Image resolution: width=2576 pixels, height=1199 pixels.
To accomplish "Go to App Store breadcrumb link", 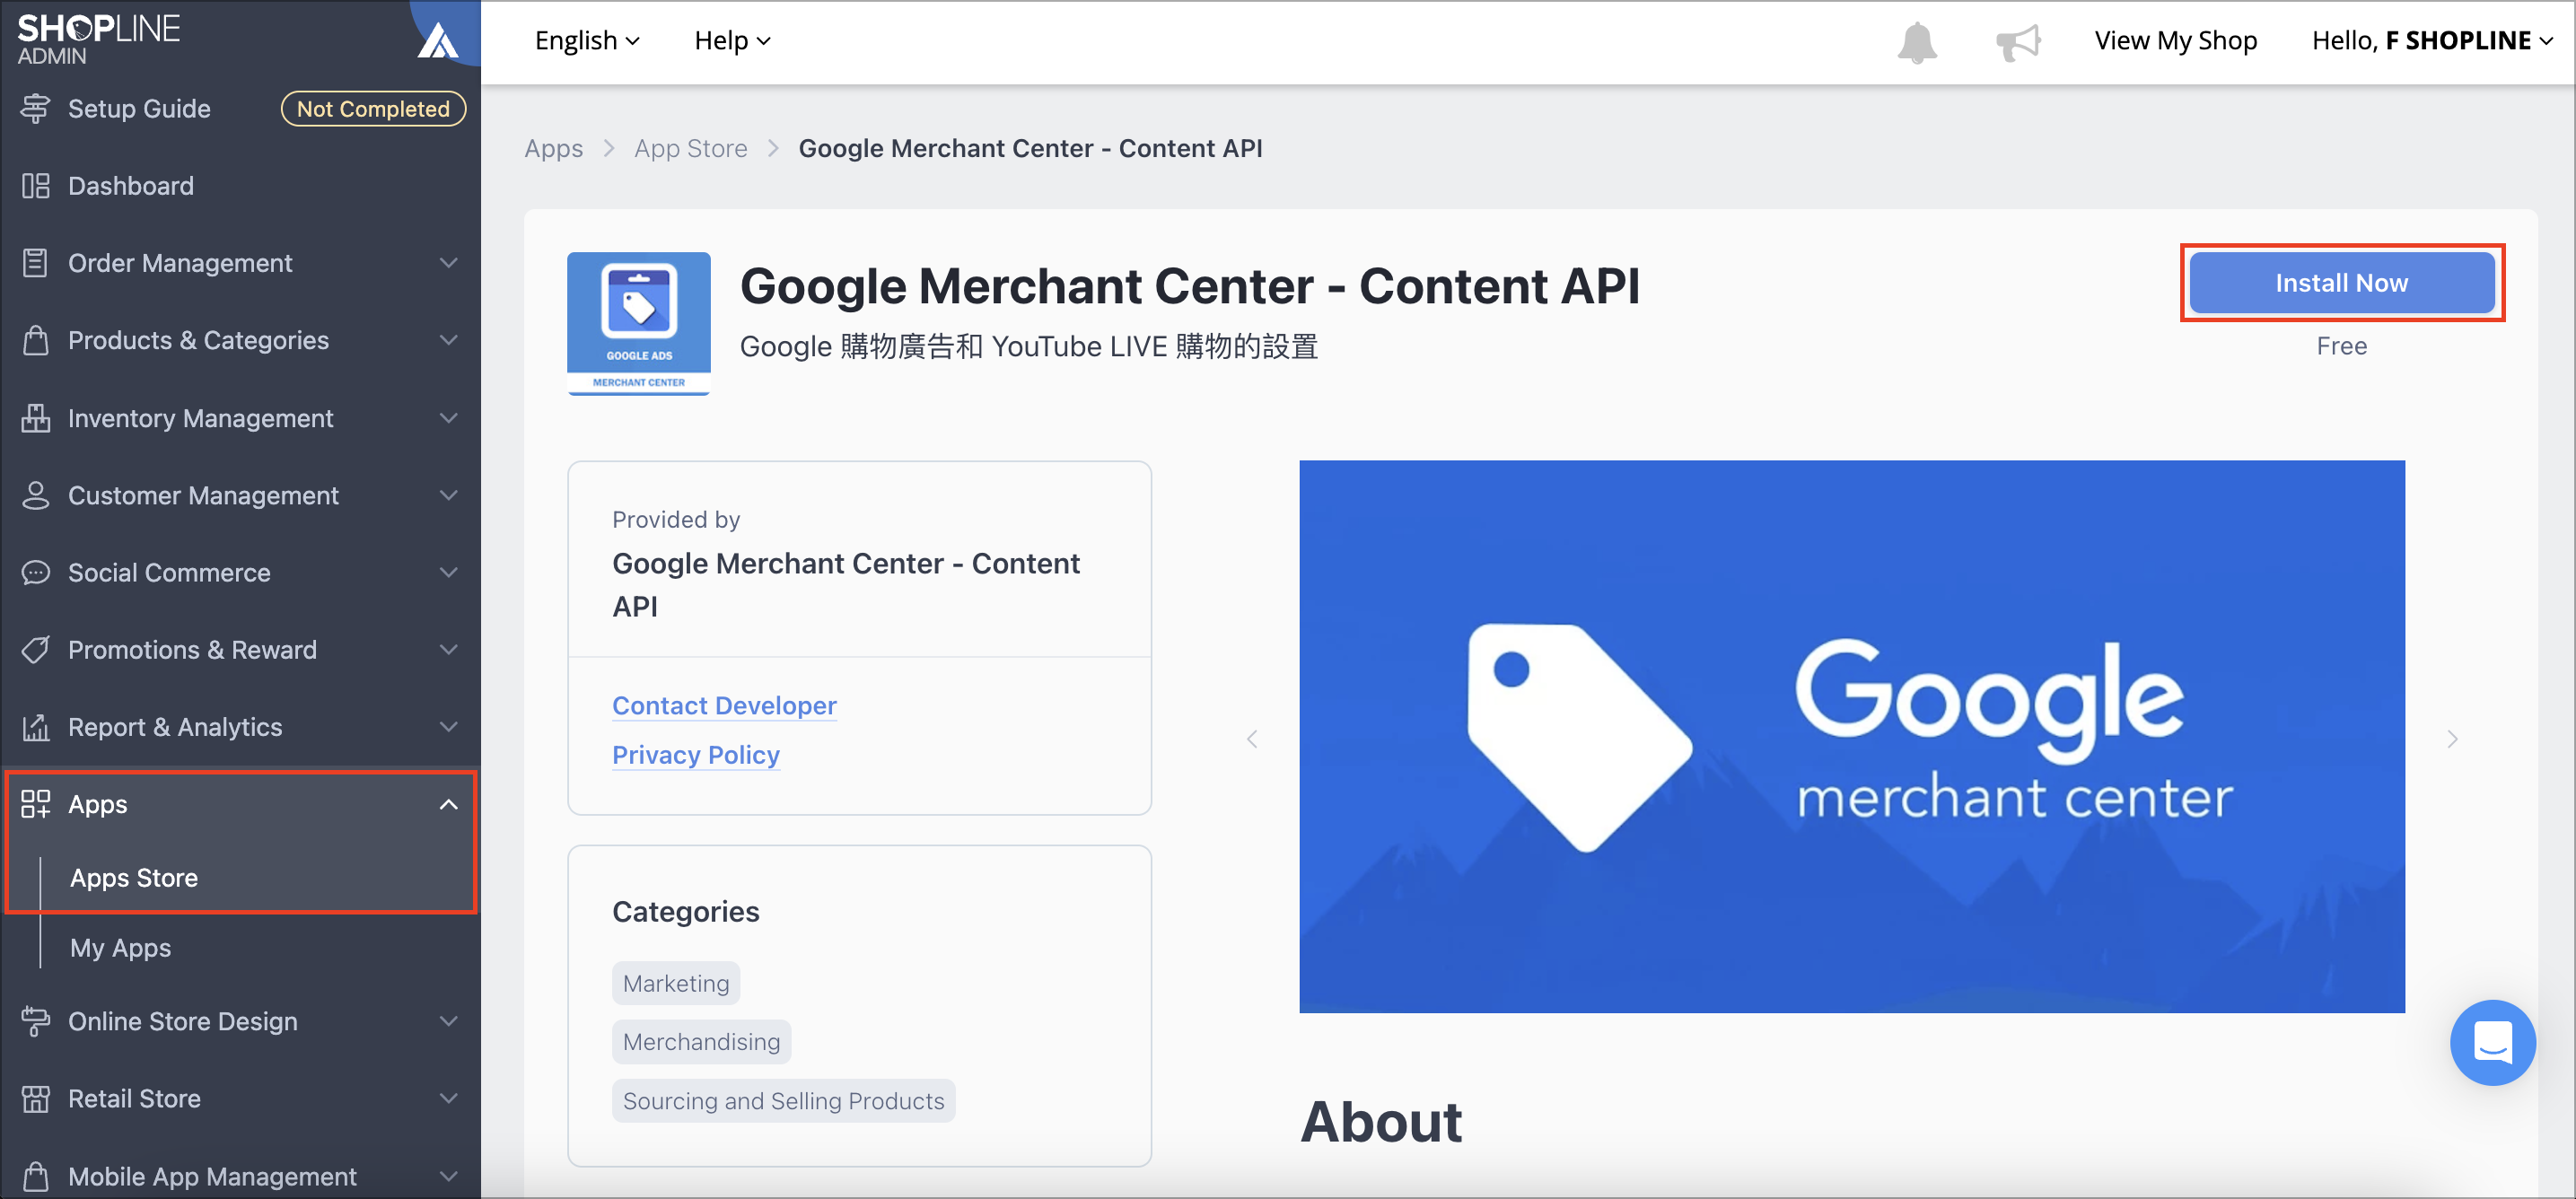I will pos(690,149).
